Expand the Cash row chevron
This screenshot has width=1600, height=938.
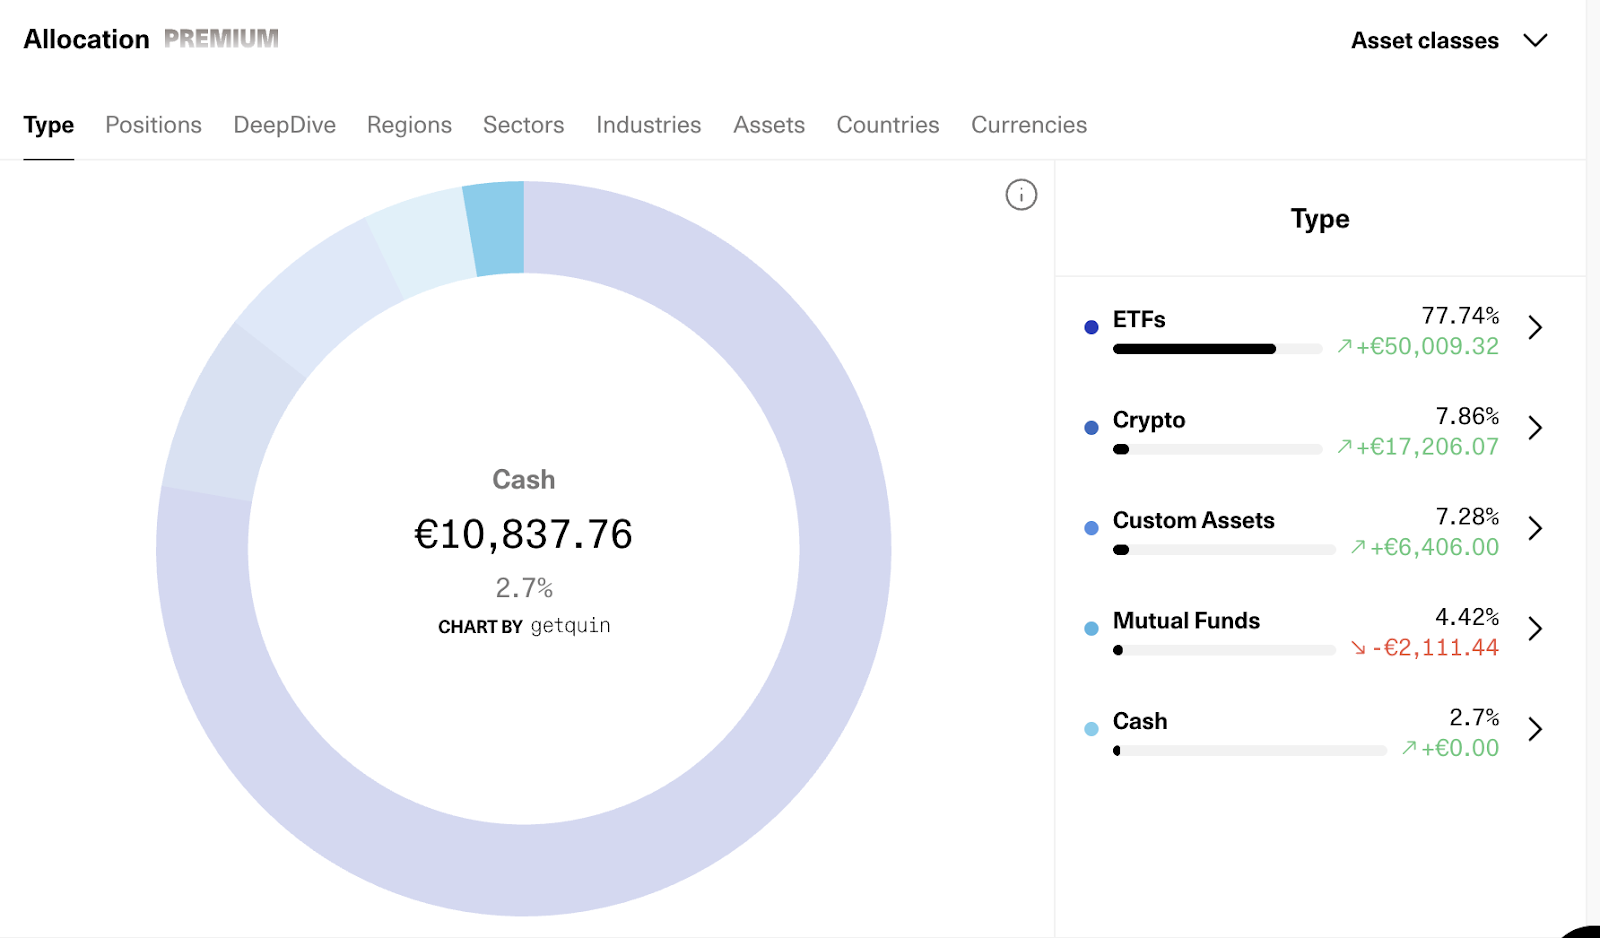[1535, 729]
